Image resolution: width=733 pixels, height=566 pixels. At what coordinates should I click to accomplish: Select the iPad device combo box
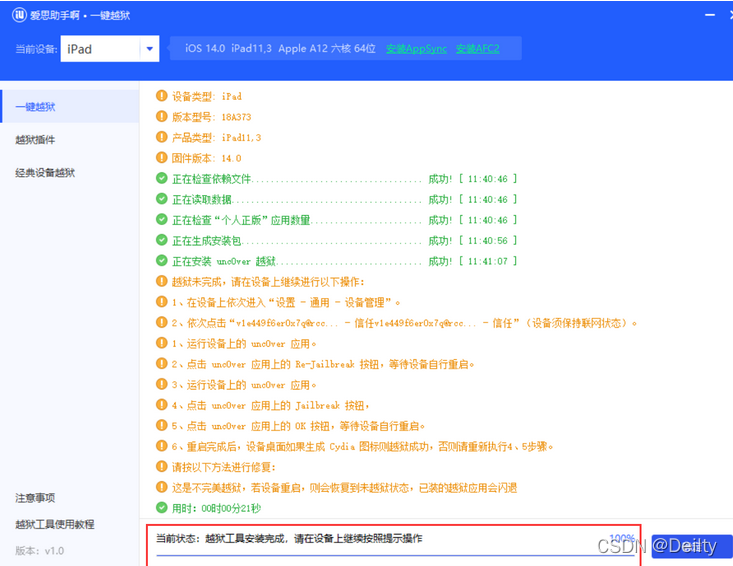tap(109, 49)
